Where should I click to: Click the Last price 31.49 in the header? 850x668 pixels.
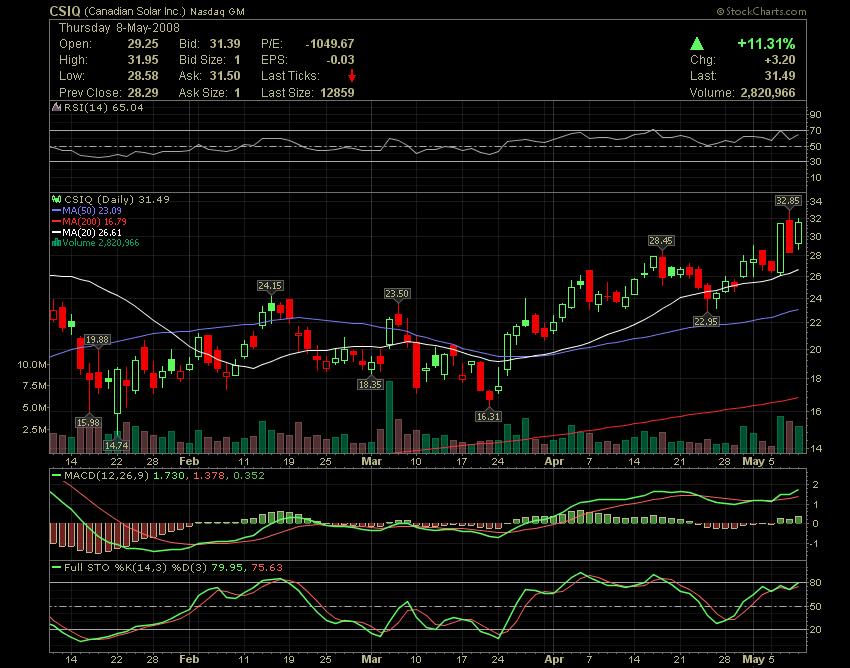[x=780, y=76]
